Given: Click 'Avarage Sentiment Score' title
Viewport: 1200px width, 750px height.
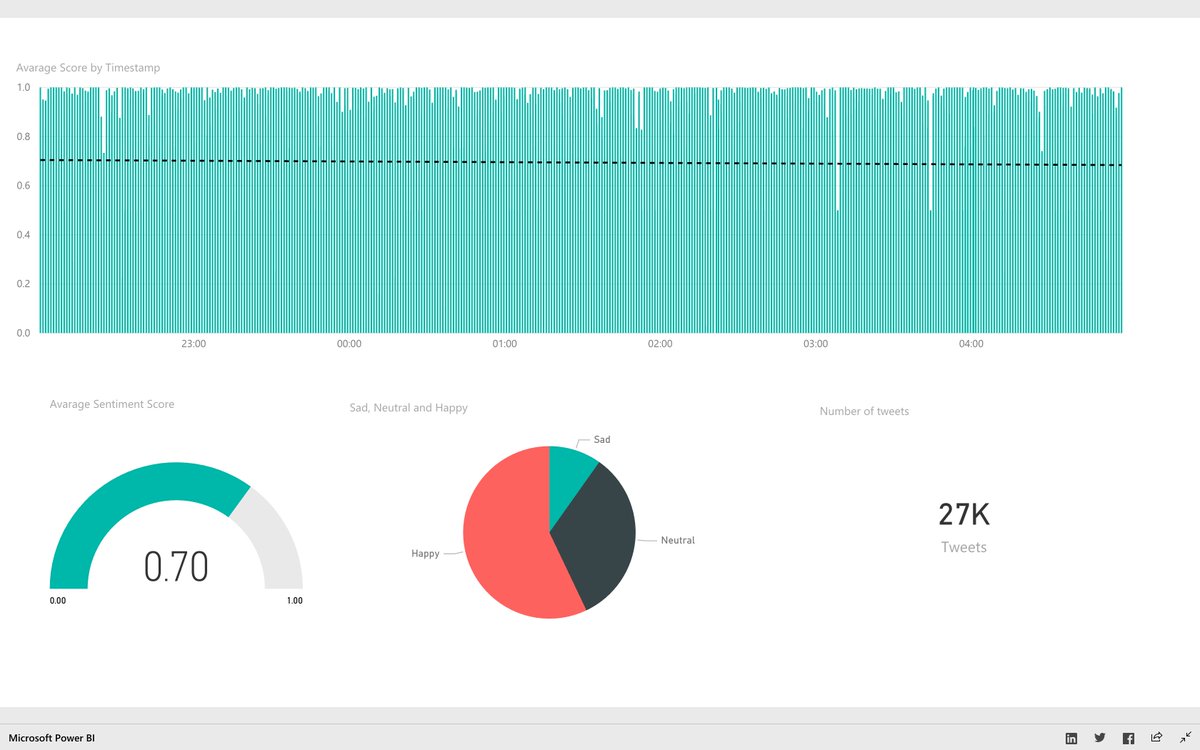Looking at the screenshot, I should [112, 404].
